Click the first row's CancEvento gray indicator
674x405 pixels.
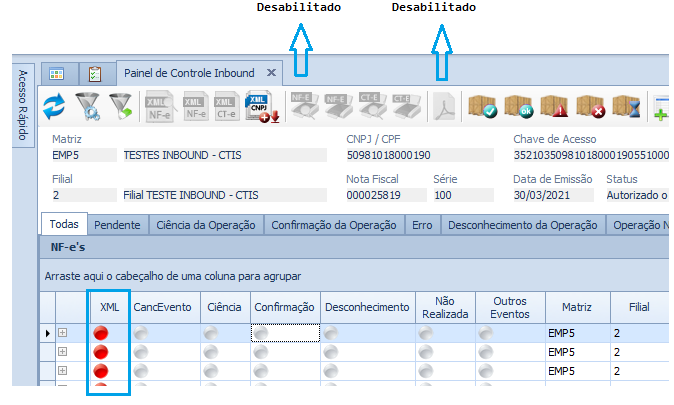pos(141,333)
